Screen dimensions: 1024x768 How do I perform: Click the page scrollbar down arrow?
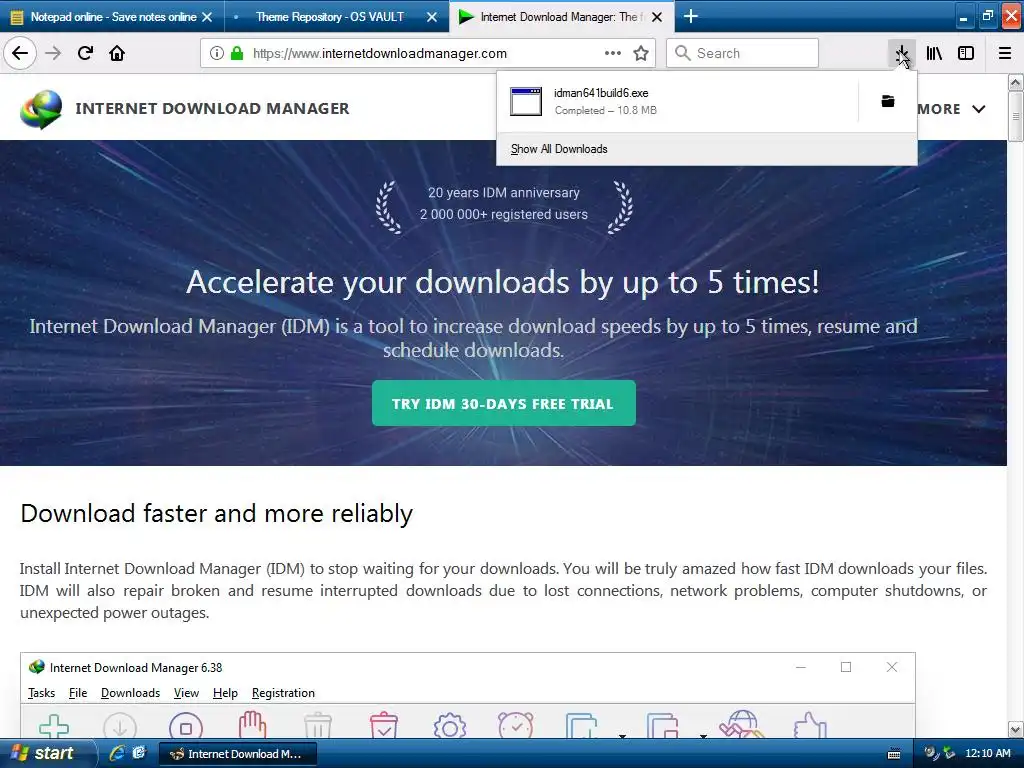tap(1015, 729)
